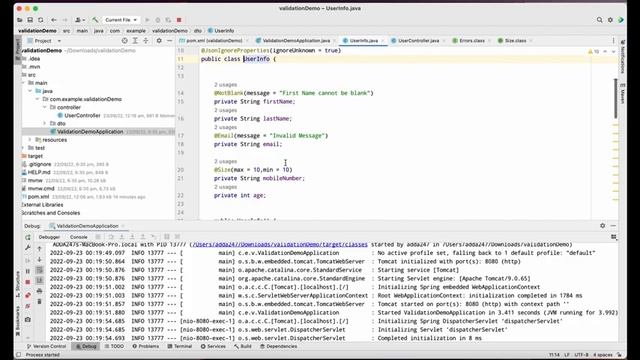Minimize the Debug tool window
The width and height of the screenshot is (640, 360).
[613, 226]
